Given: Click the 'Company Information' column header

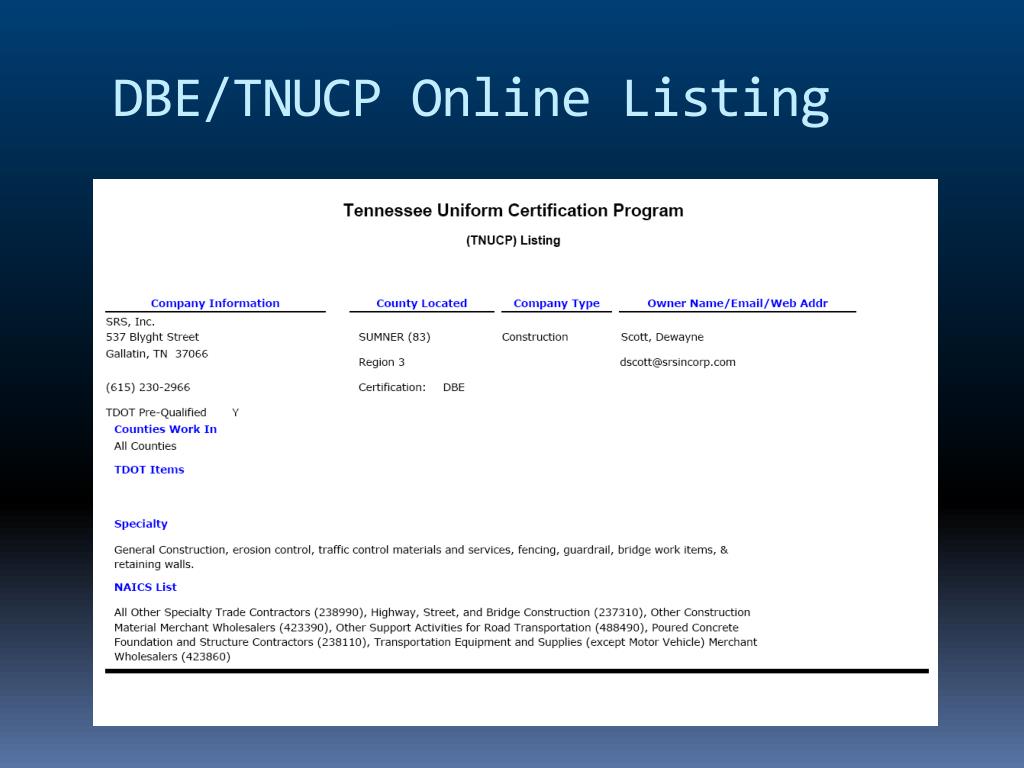Looking at the screenshot, I should tap(215, 303).
